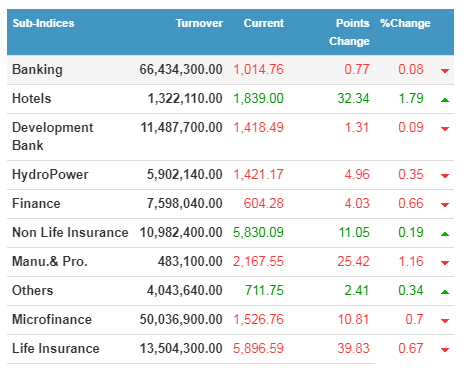466x374 pixels.
Task: Click Development Bank current value 1,418.49
Action: pyautogui.click(x=258, y=128)
